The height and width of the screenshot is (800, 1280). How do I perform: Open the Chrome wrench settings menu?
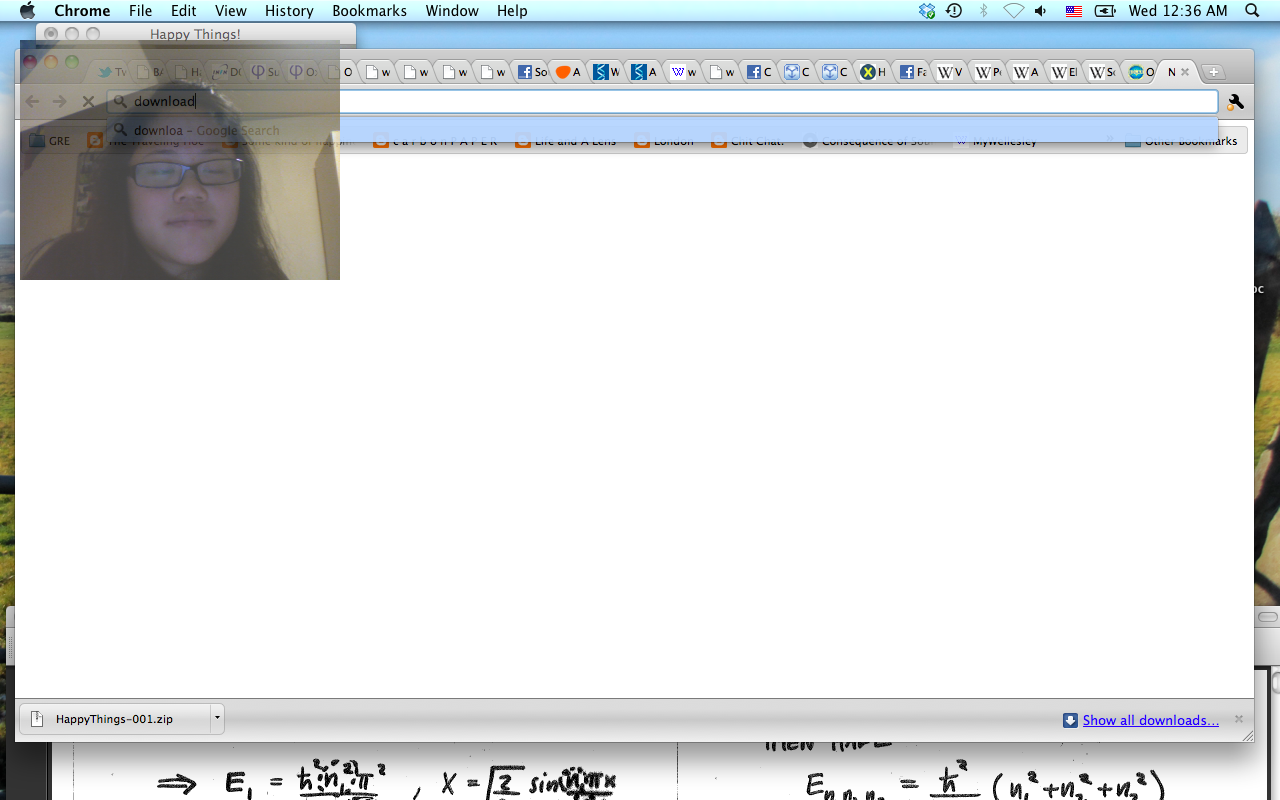1235,102
